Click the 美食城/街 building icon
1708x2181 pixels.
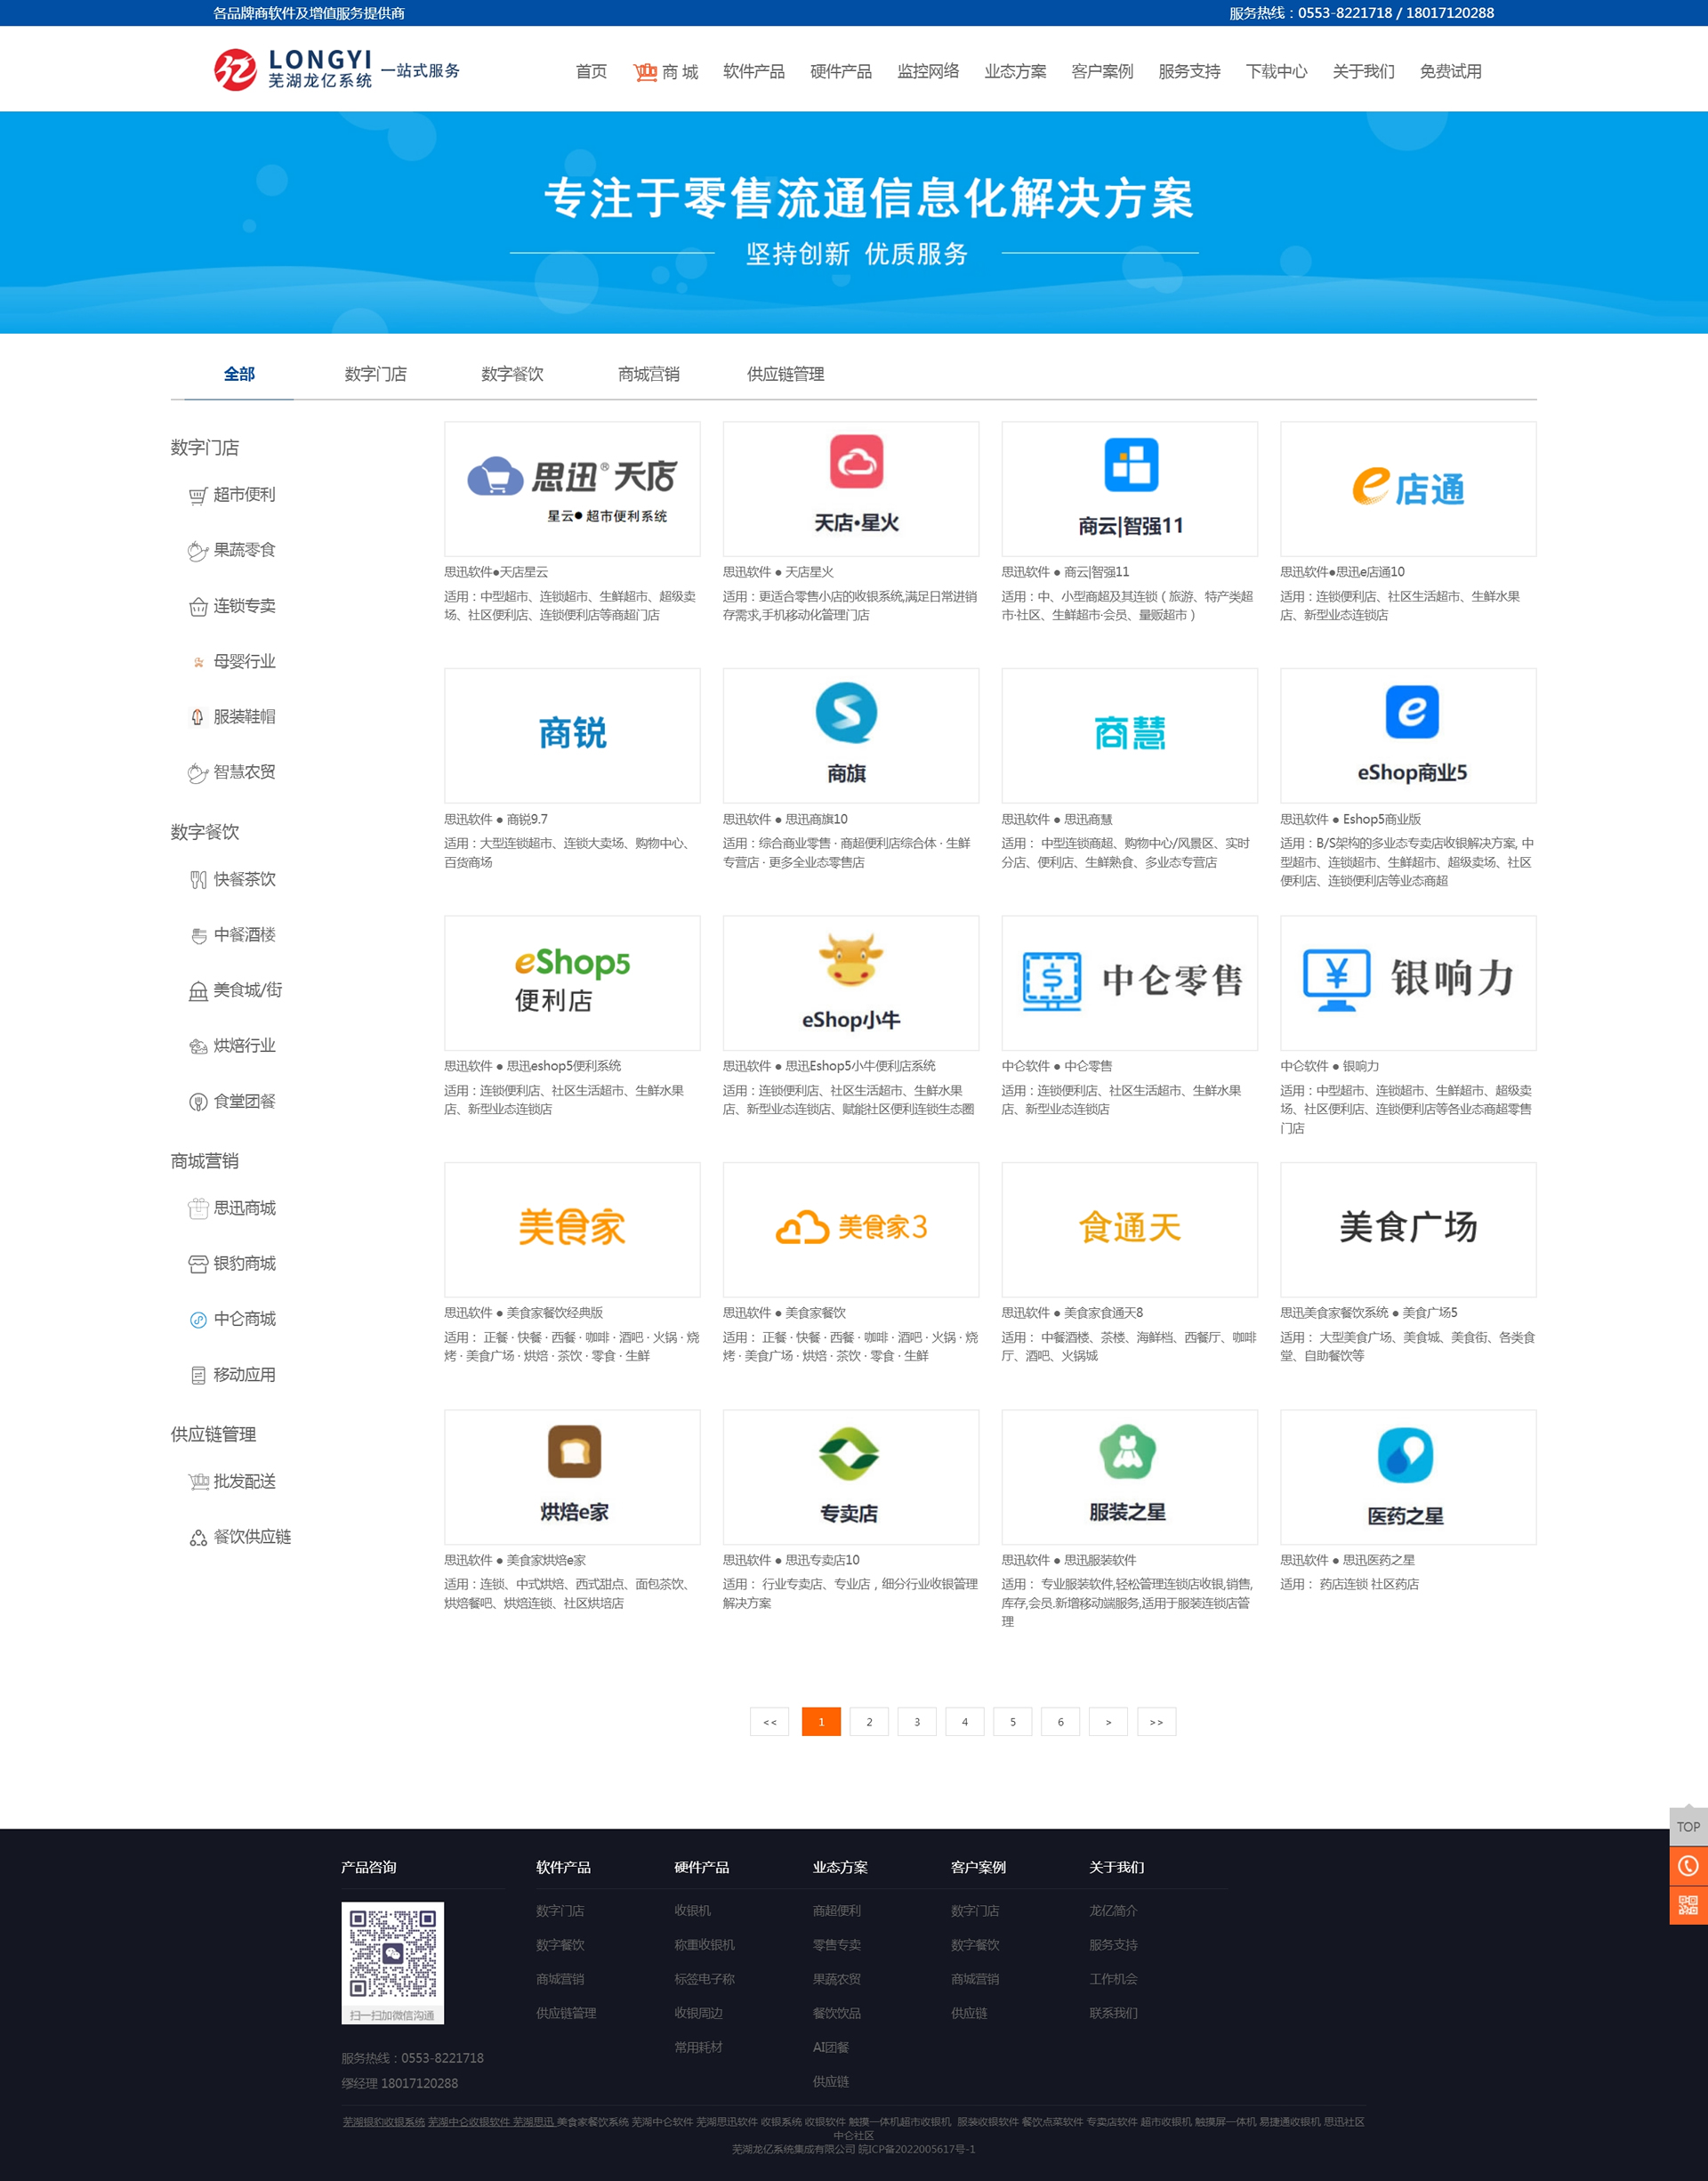pyautogui.click(x=198, y=991)
